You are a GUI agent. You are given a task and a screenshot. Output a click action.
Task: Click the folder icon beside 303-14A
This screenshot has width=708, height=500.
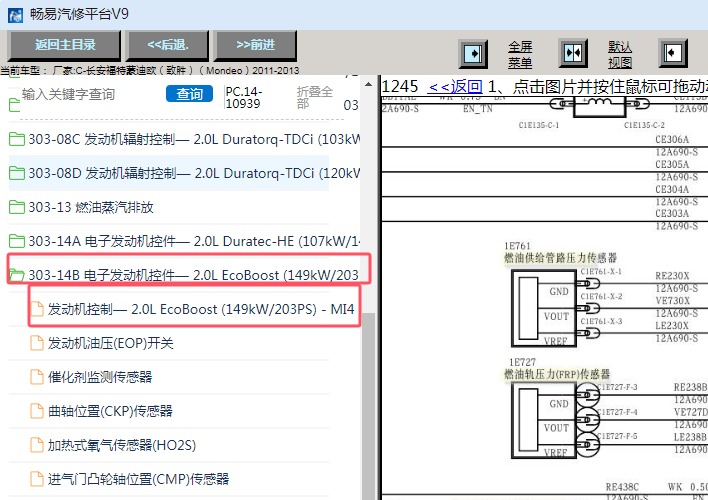click(x=17, y=241)
